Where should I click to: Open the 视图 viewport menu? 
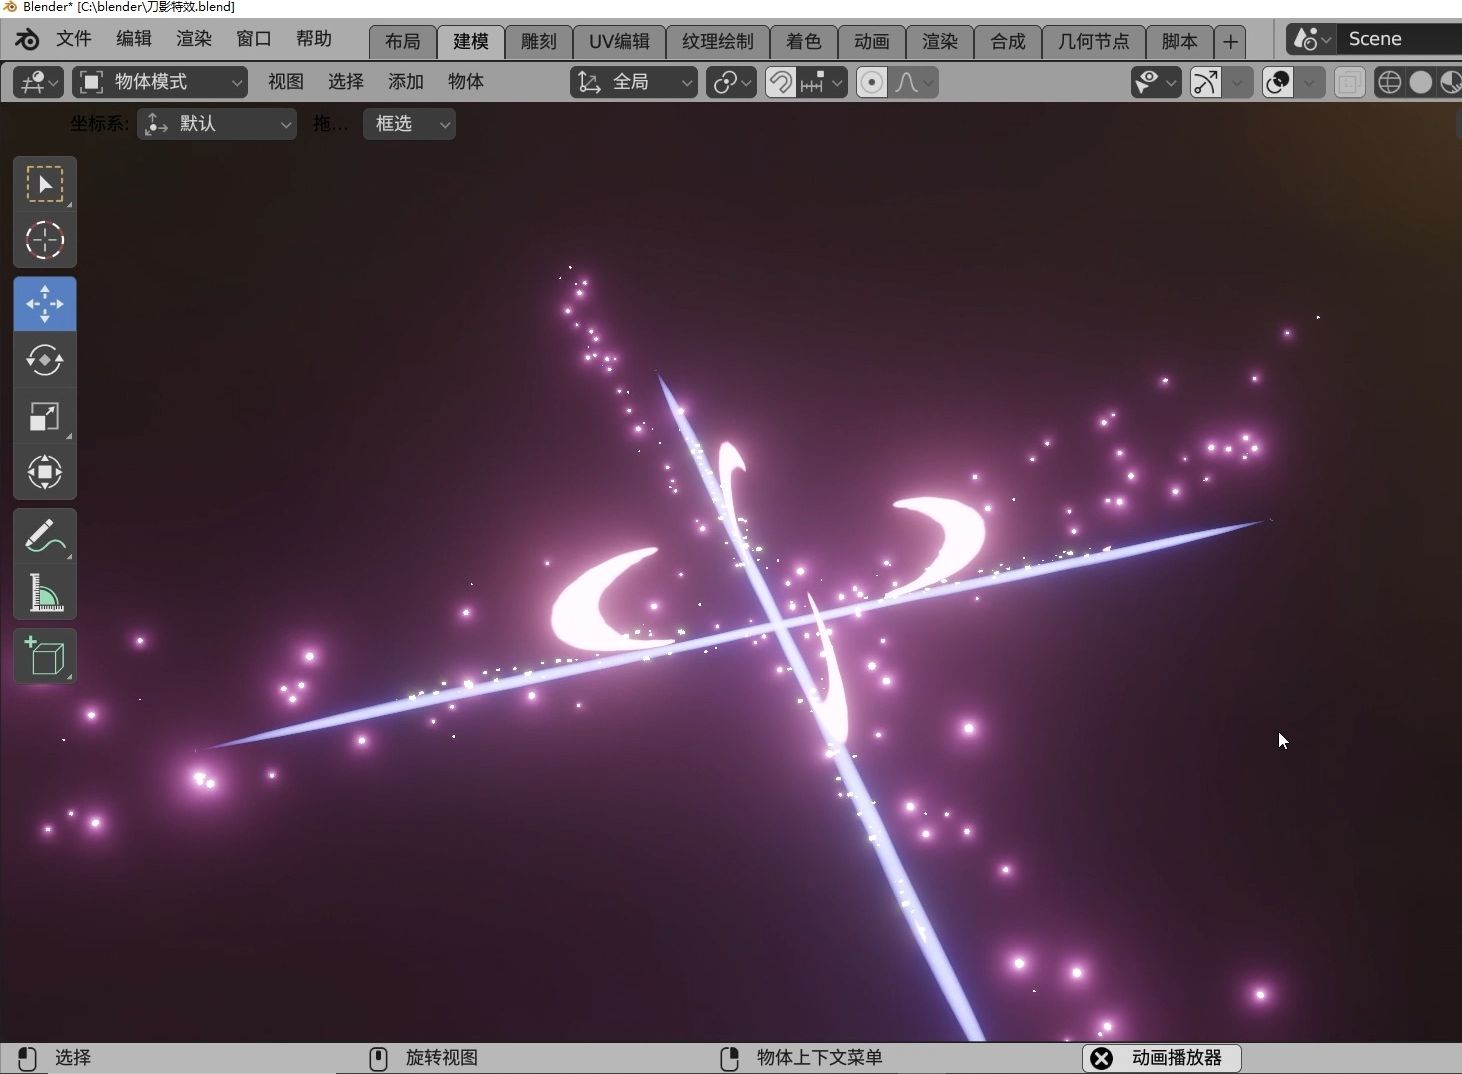point(286,82)
